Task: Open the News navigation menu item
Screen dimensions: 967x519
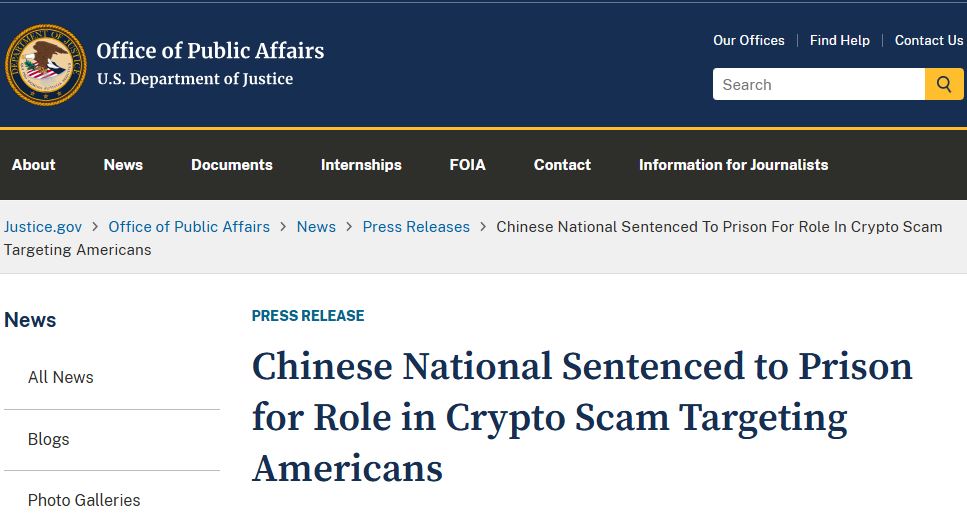Action: 123,165
